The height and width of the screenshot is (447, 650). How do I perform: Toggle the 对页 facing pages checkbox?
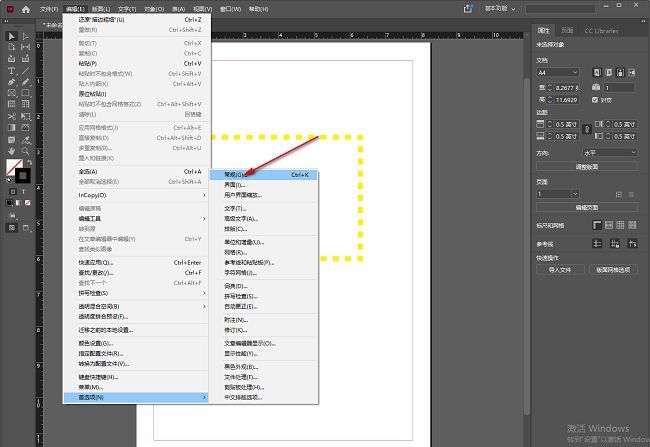pyautogui.click(x=596, y=100)
